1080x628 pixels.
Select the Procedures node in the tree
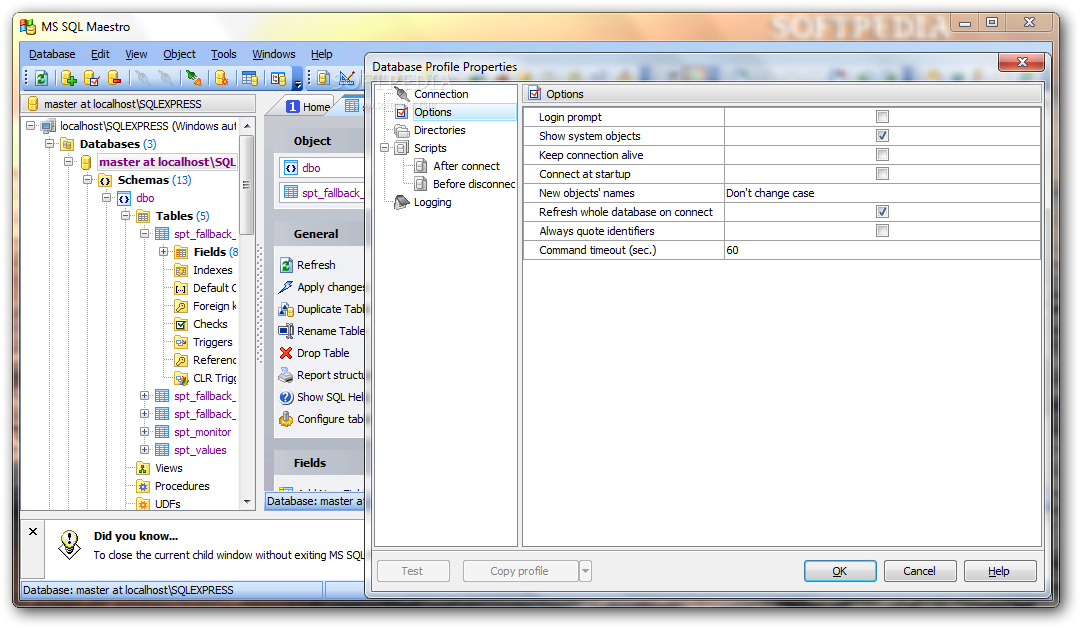(x=182, y=486)
